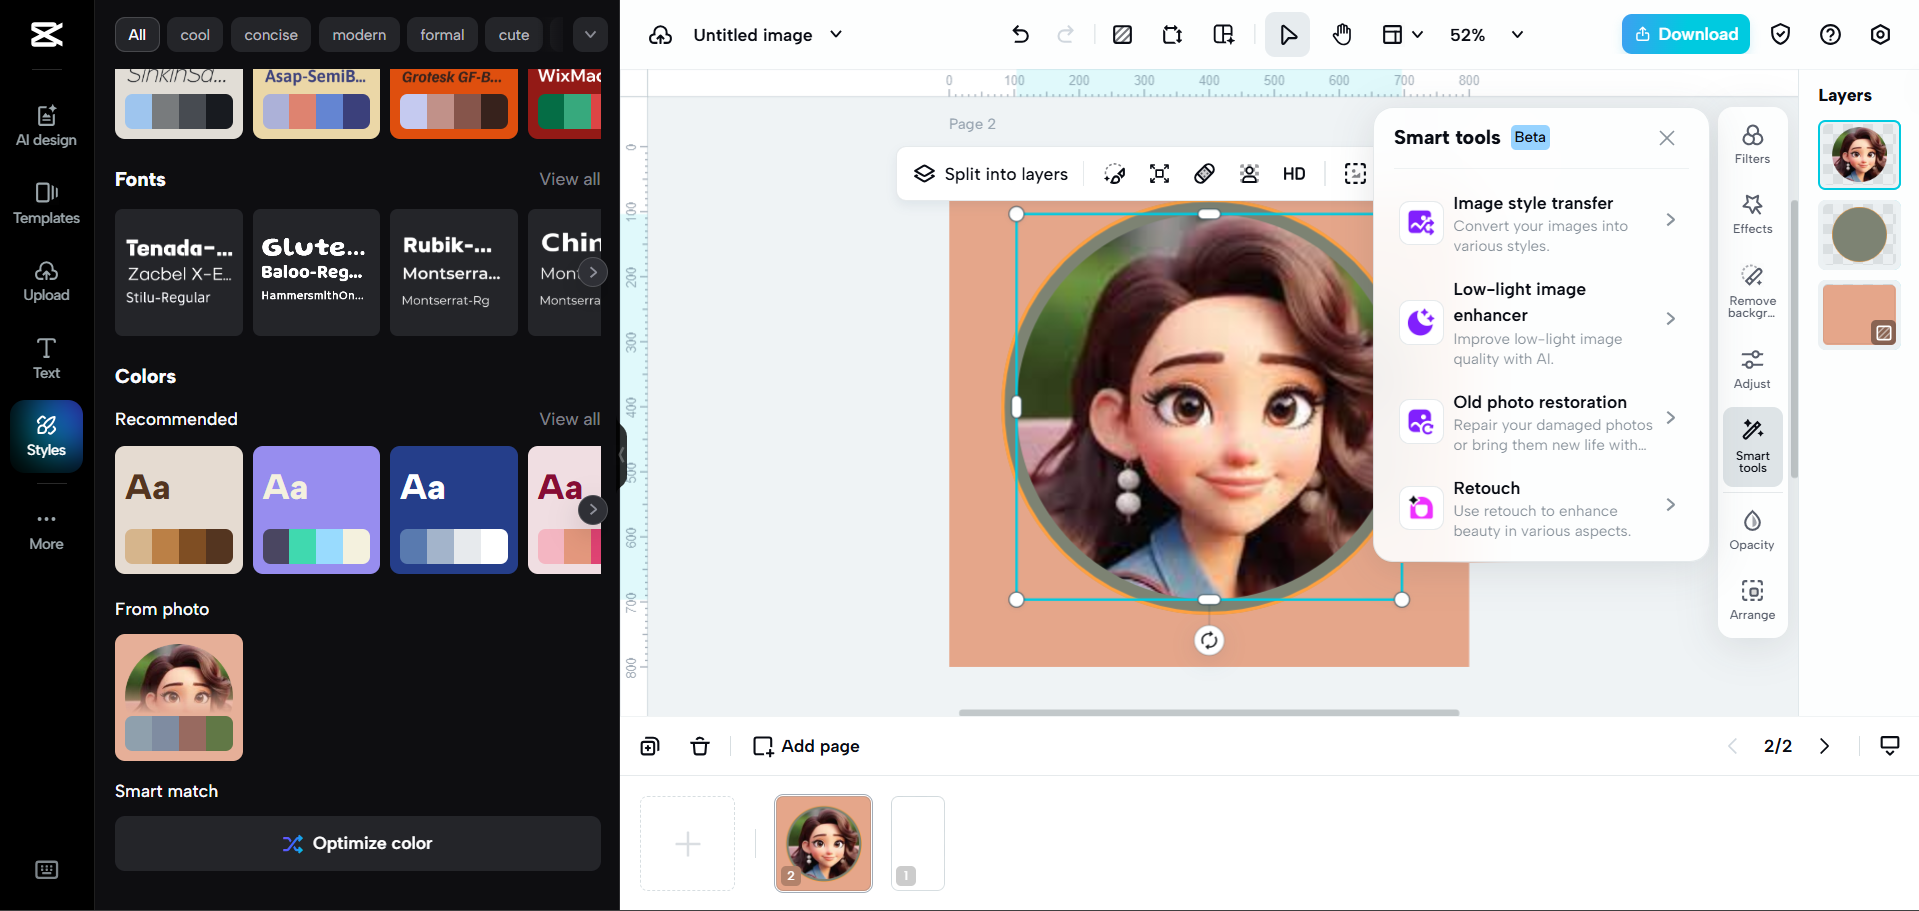This screenshot has height=911, width=1919.
Task: Select the 'modern' style filter chip
Action: (359, 34)
